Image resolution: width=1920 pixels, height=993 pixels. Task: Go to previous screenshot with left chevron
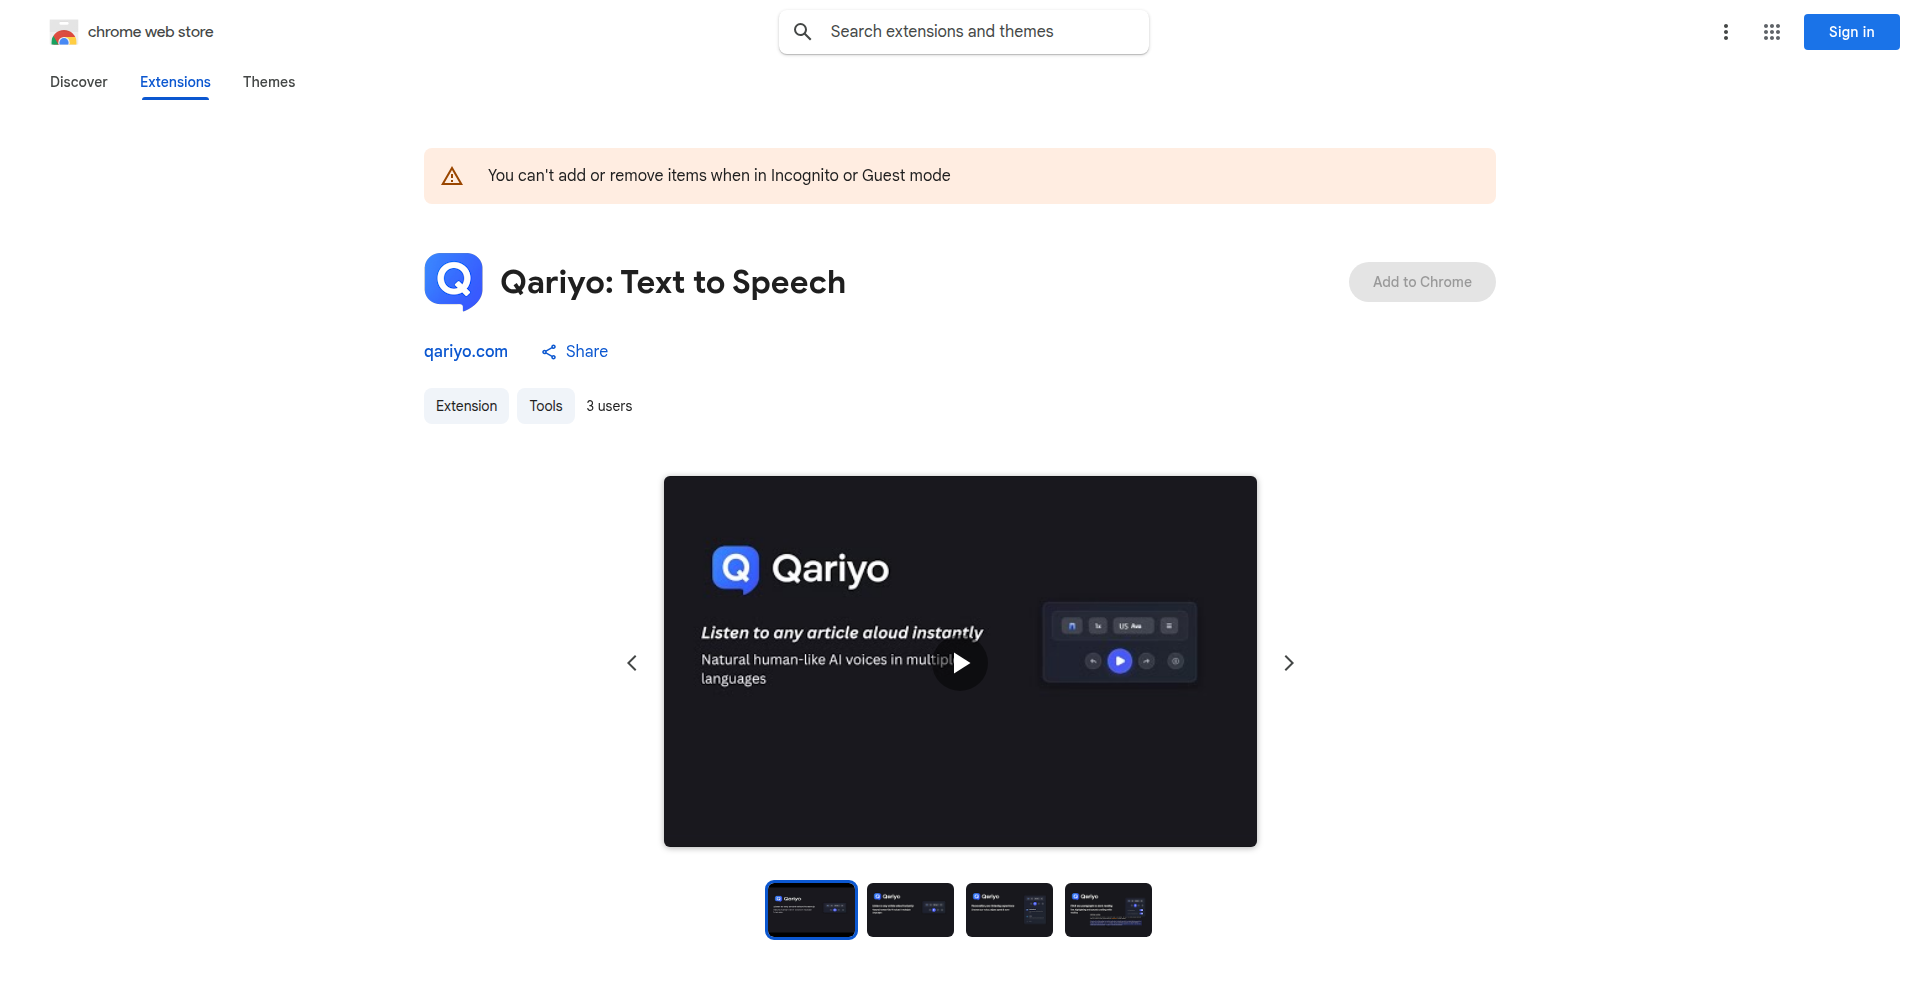(x=632, y=663)
